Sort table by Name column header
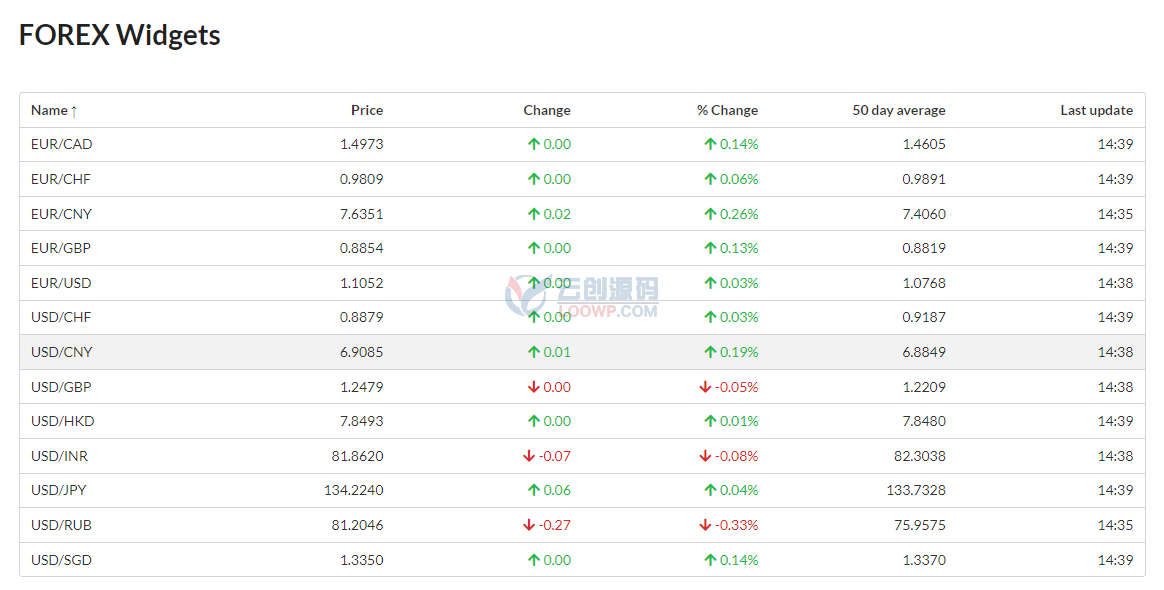1164x590 pixels. point(49,111)
